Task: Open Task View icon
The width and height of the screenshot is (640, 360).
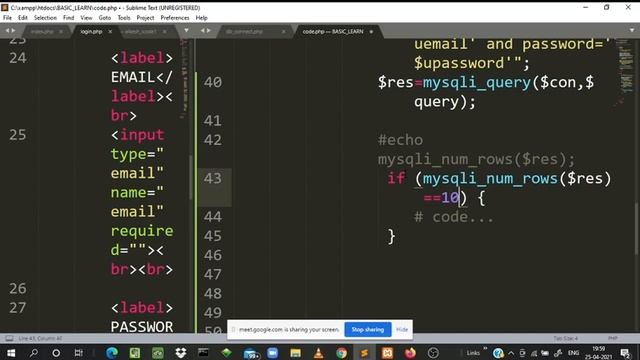Action: (x=78, y=353)
